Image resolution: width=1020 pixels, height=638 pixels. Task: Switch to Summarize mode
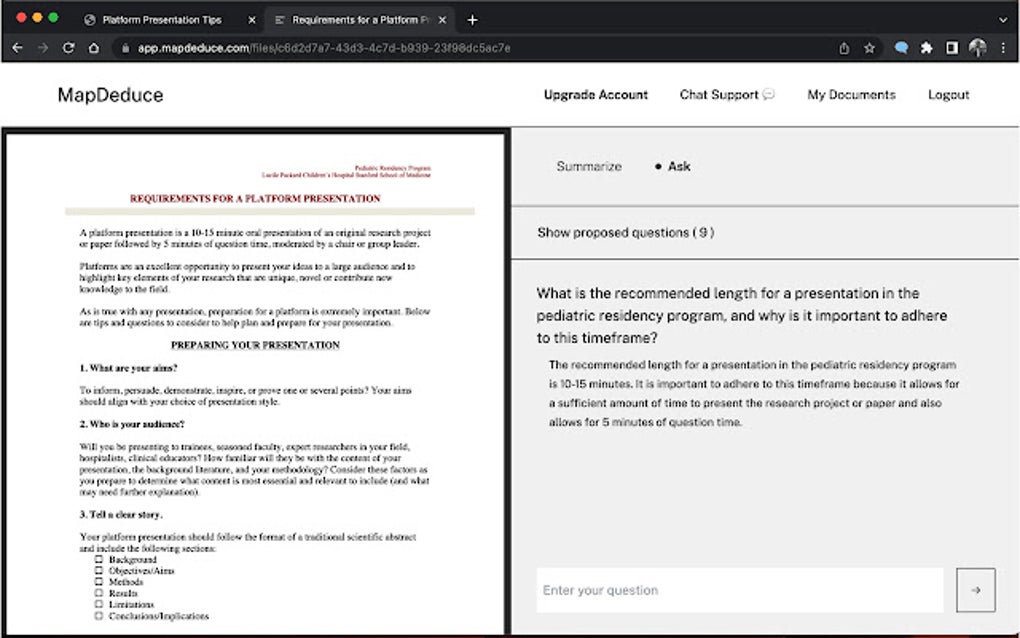pyautogui.click(x=588, y=167)
